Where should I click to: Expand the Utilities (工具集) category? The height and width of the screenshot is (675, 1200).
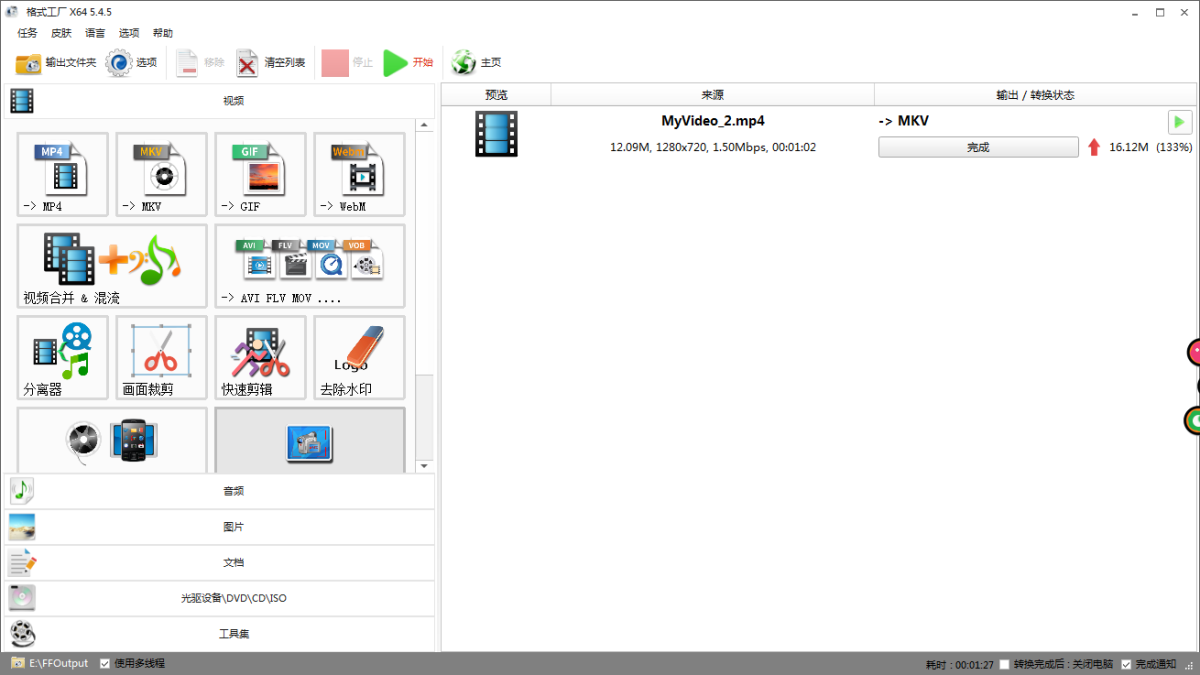219,634
